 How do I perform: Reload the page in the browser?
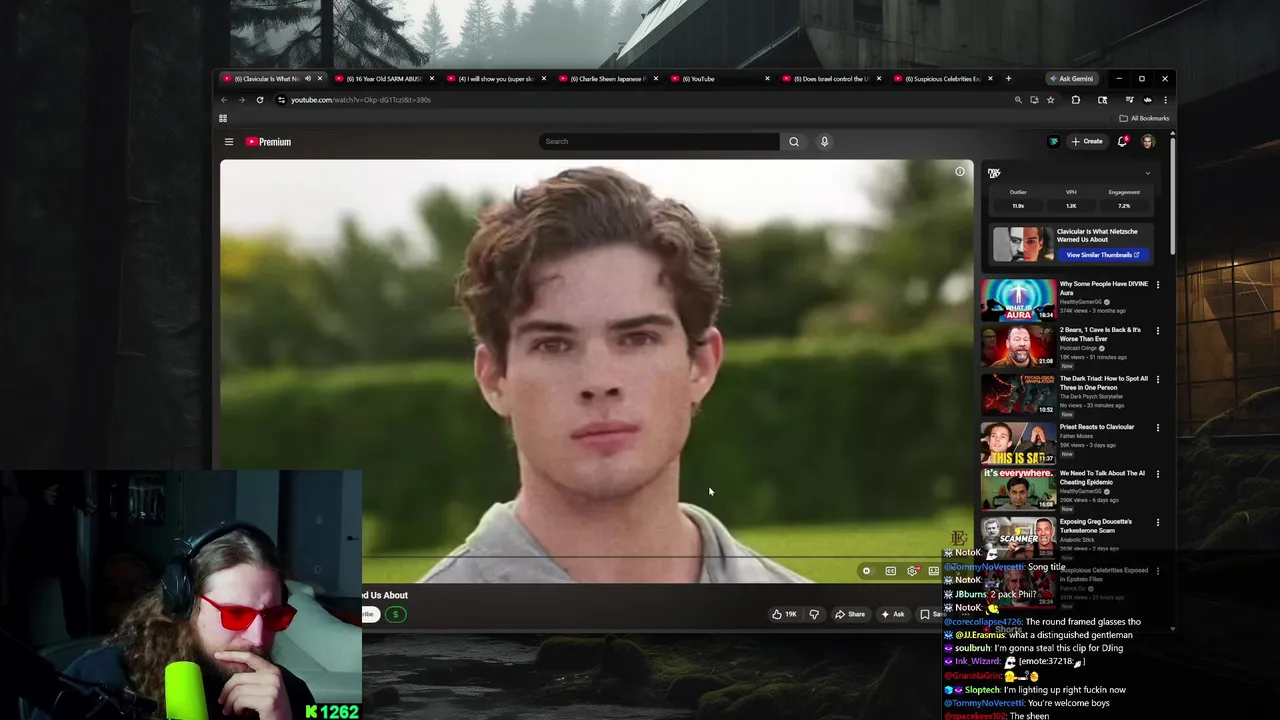(259, 100)
